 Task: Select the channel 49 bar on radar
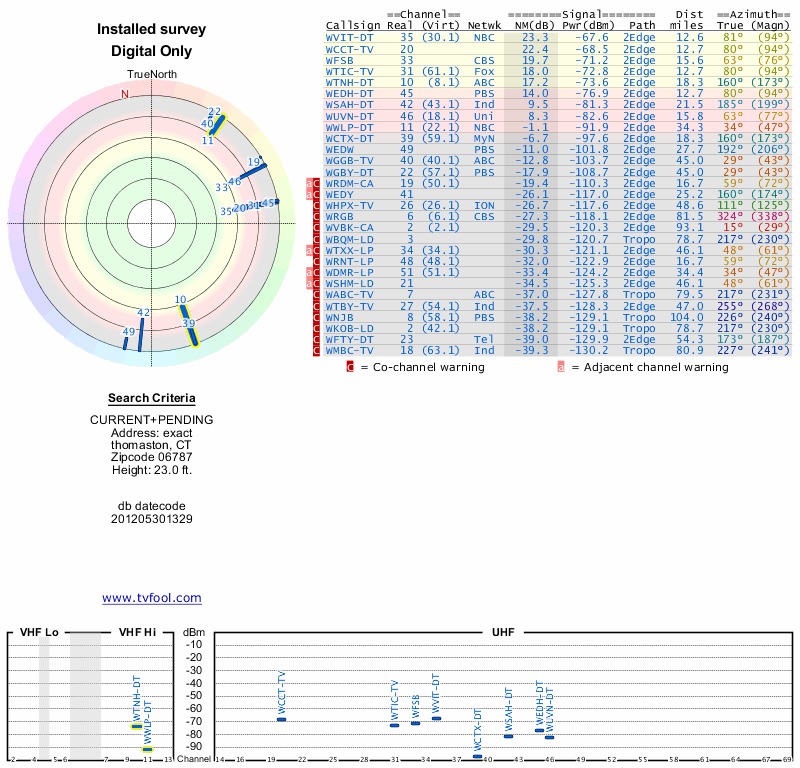[126, 342]
